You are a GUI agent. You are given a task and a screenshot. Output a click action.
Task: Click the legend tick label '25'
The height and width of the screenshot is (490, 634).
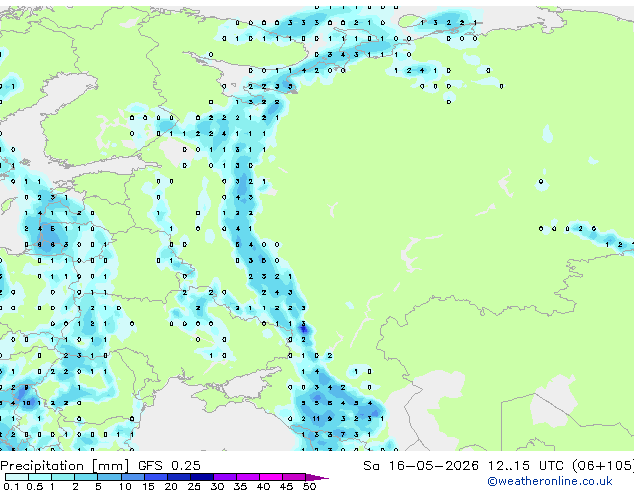coord(194,486)
